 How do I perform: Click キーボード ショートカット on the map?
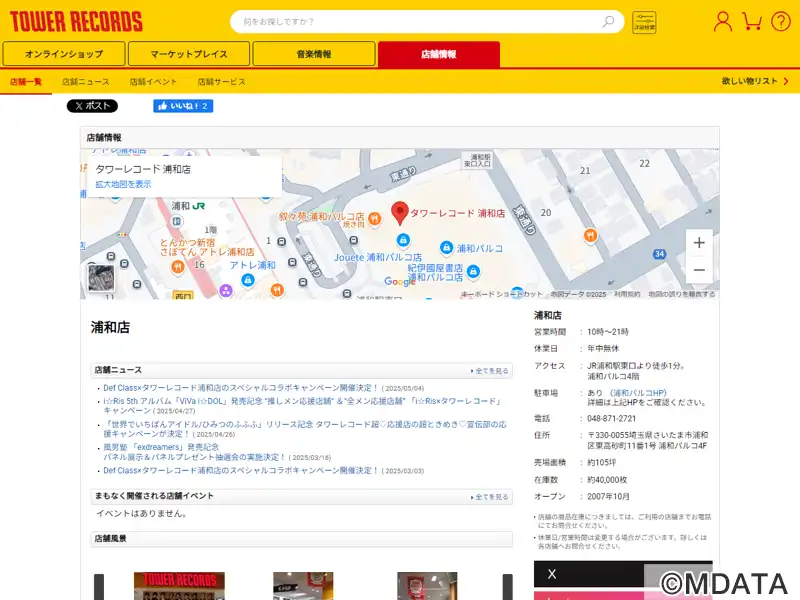[502, 294]
